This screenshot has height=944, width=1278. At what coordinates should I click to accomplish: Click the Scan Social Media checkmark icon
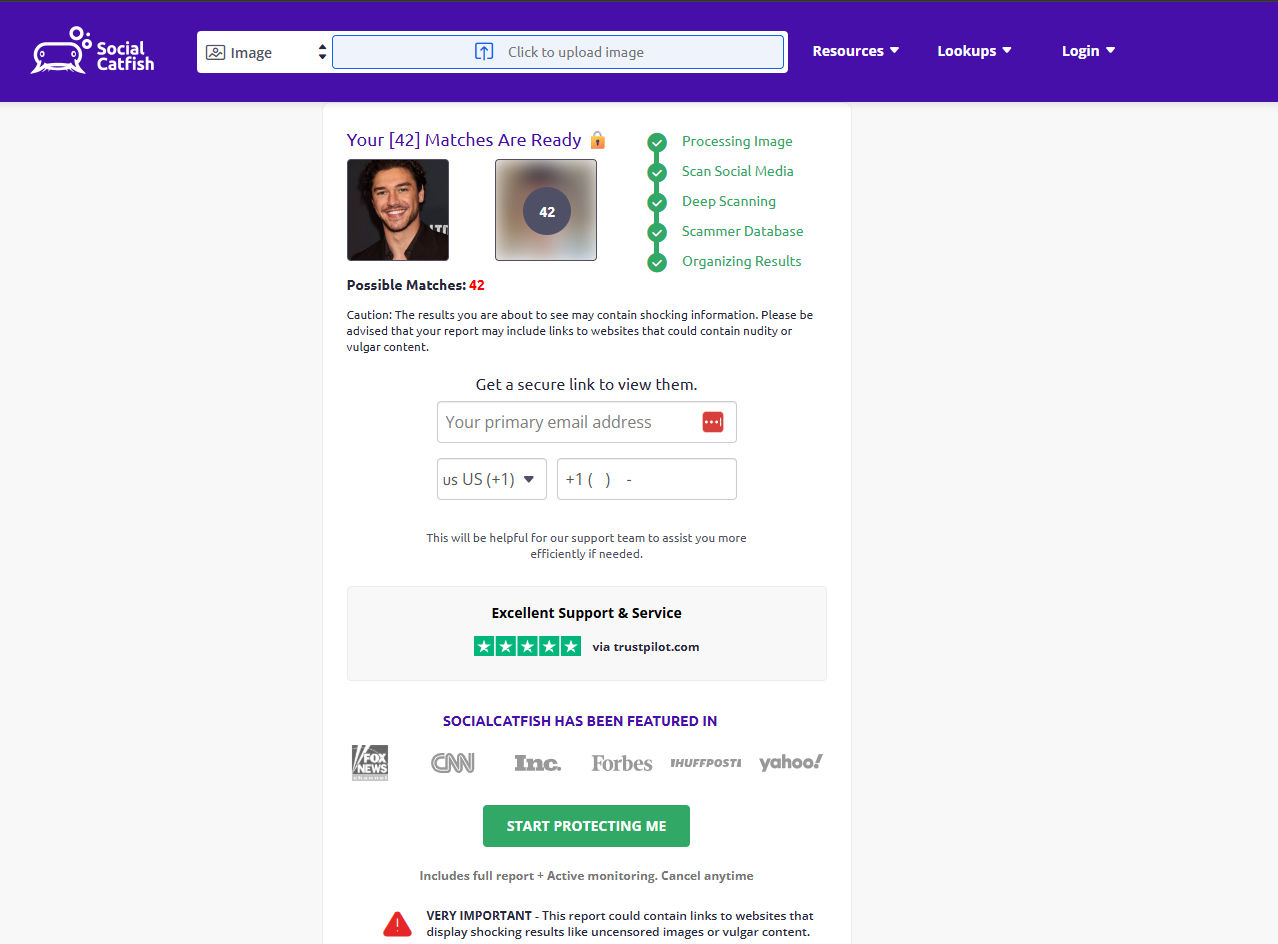[657, 172]
